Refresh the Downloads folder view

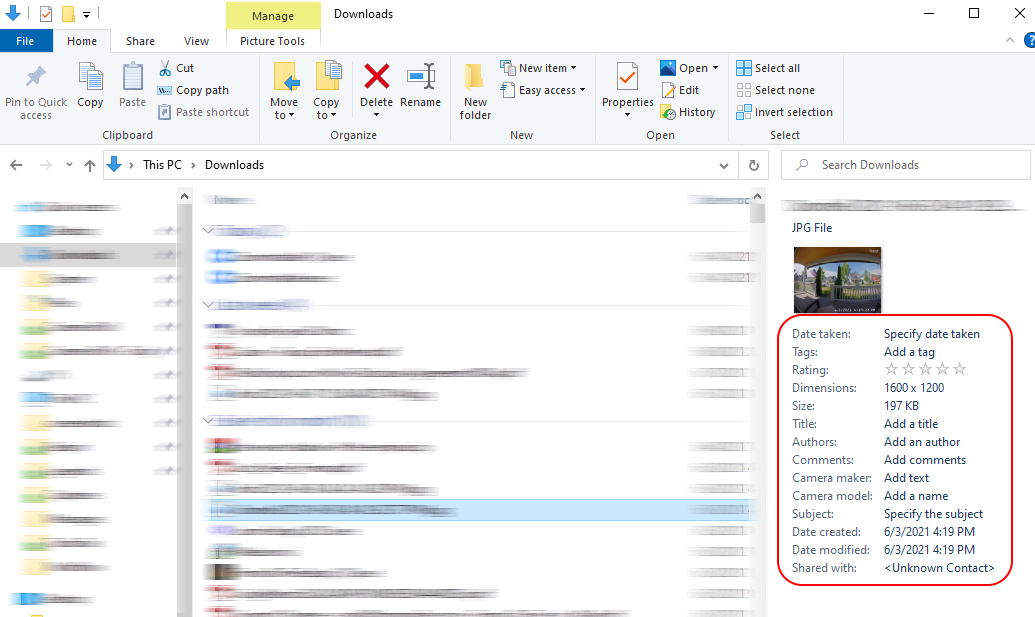[x=754, y=165]
